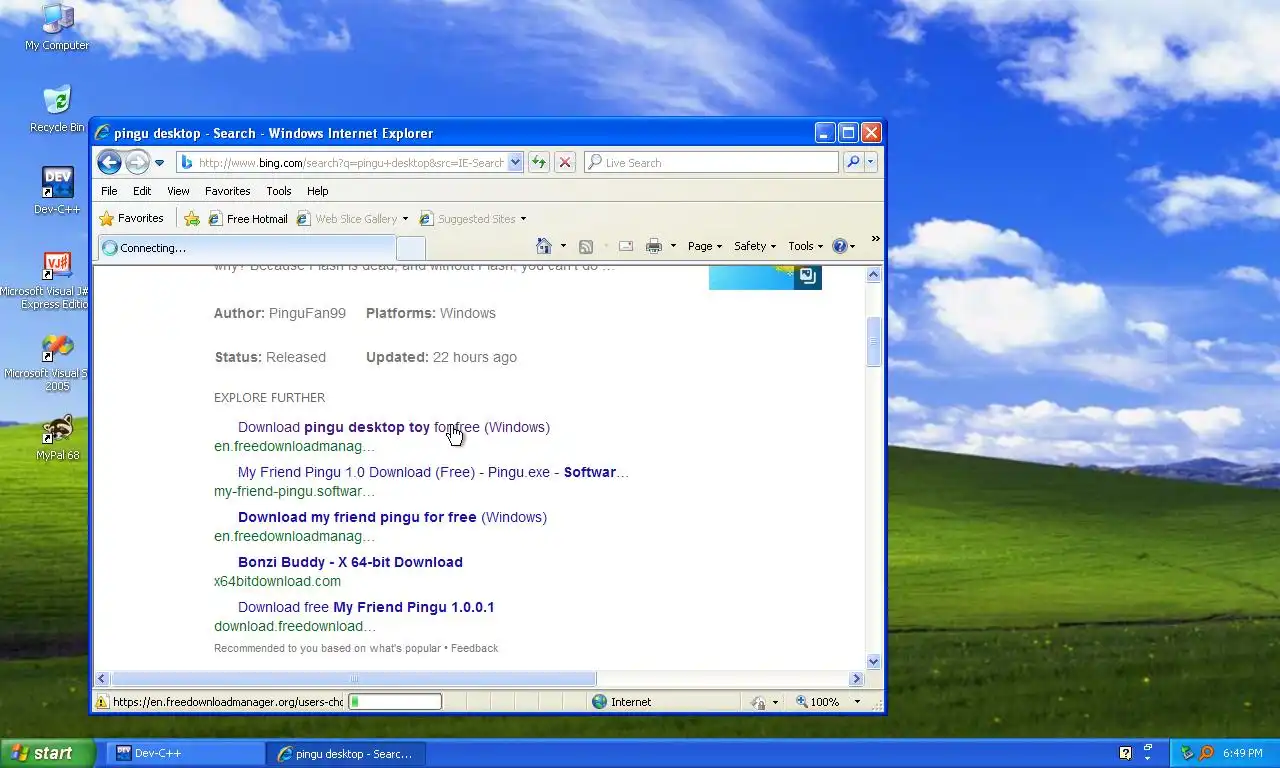
Task: Click the EXPLORE FURTHER heading
Action: click(269, 398)
